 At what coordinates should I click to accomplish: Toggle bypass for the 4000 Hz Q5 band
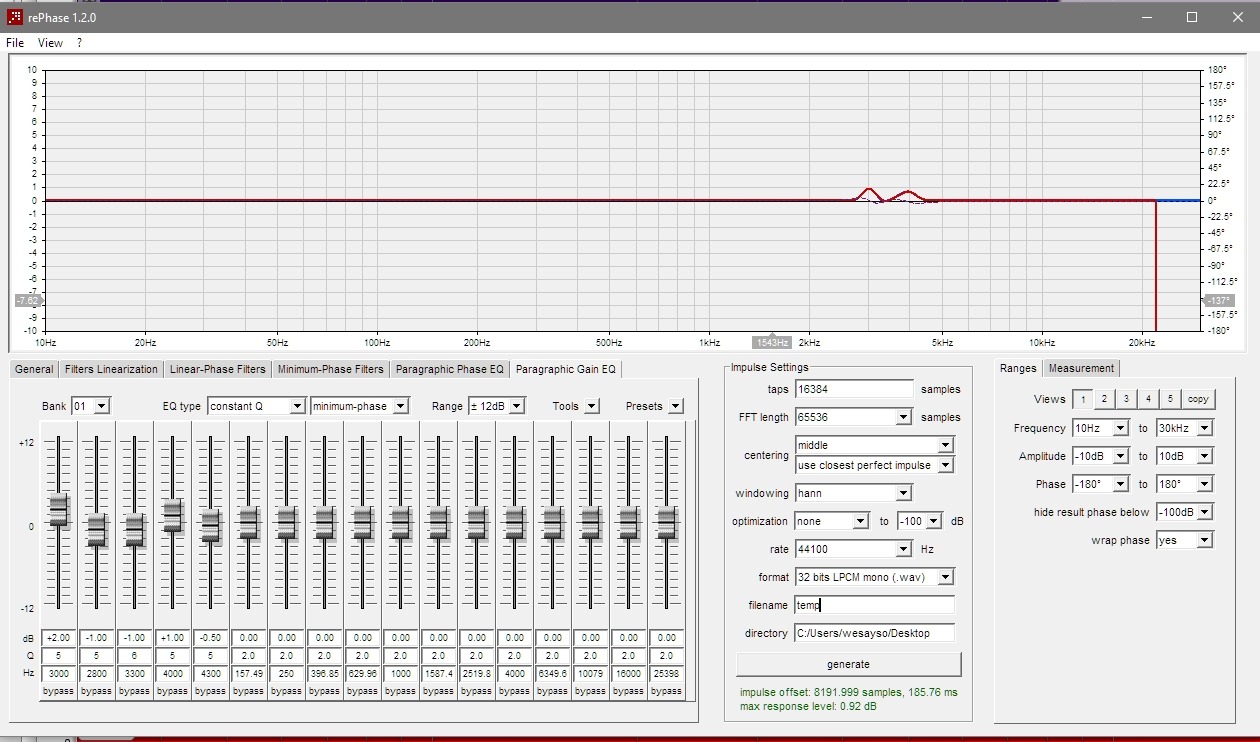(172, 691)
